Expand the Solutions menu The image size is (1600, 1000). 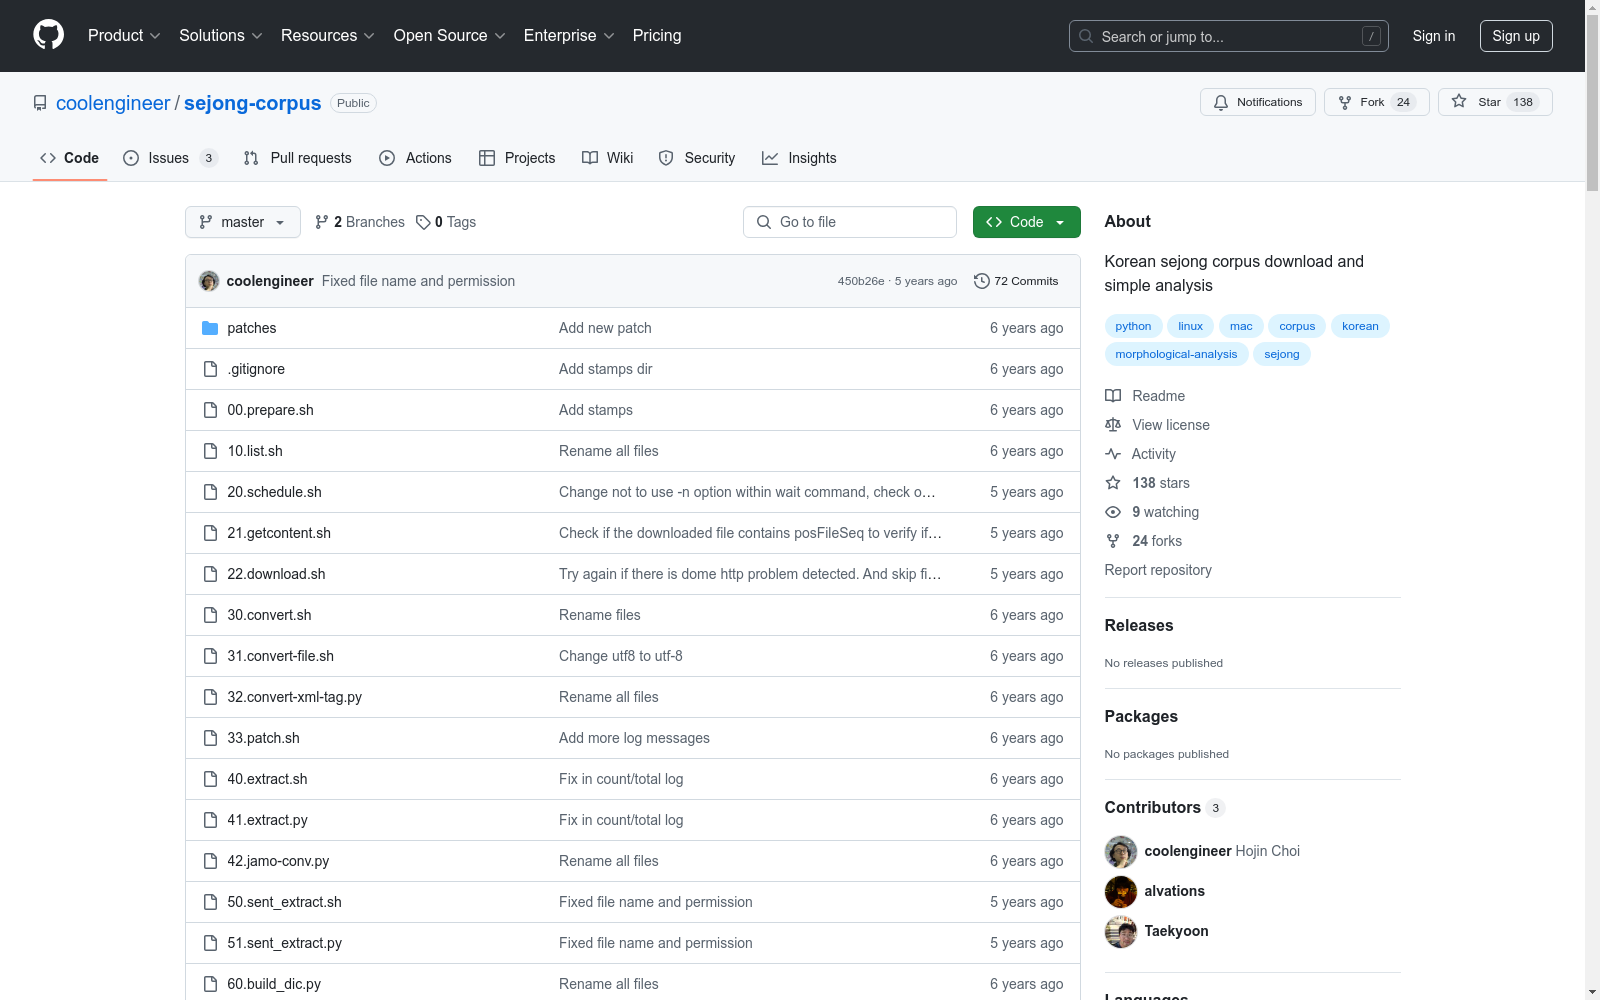pos(221,35)
